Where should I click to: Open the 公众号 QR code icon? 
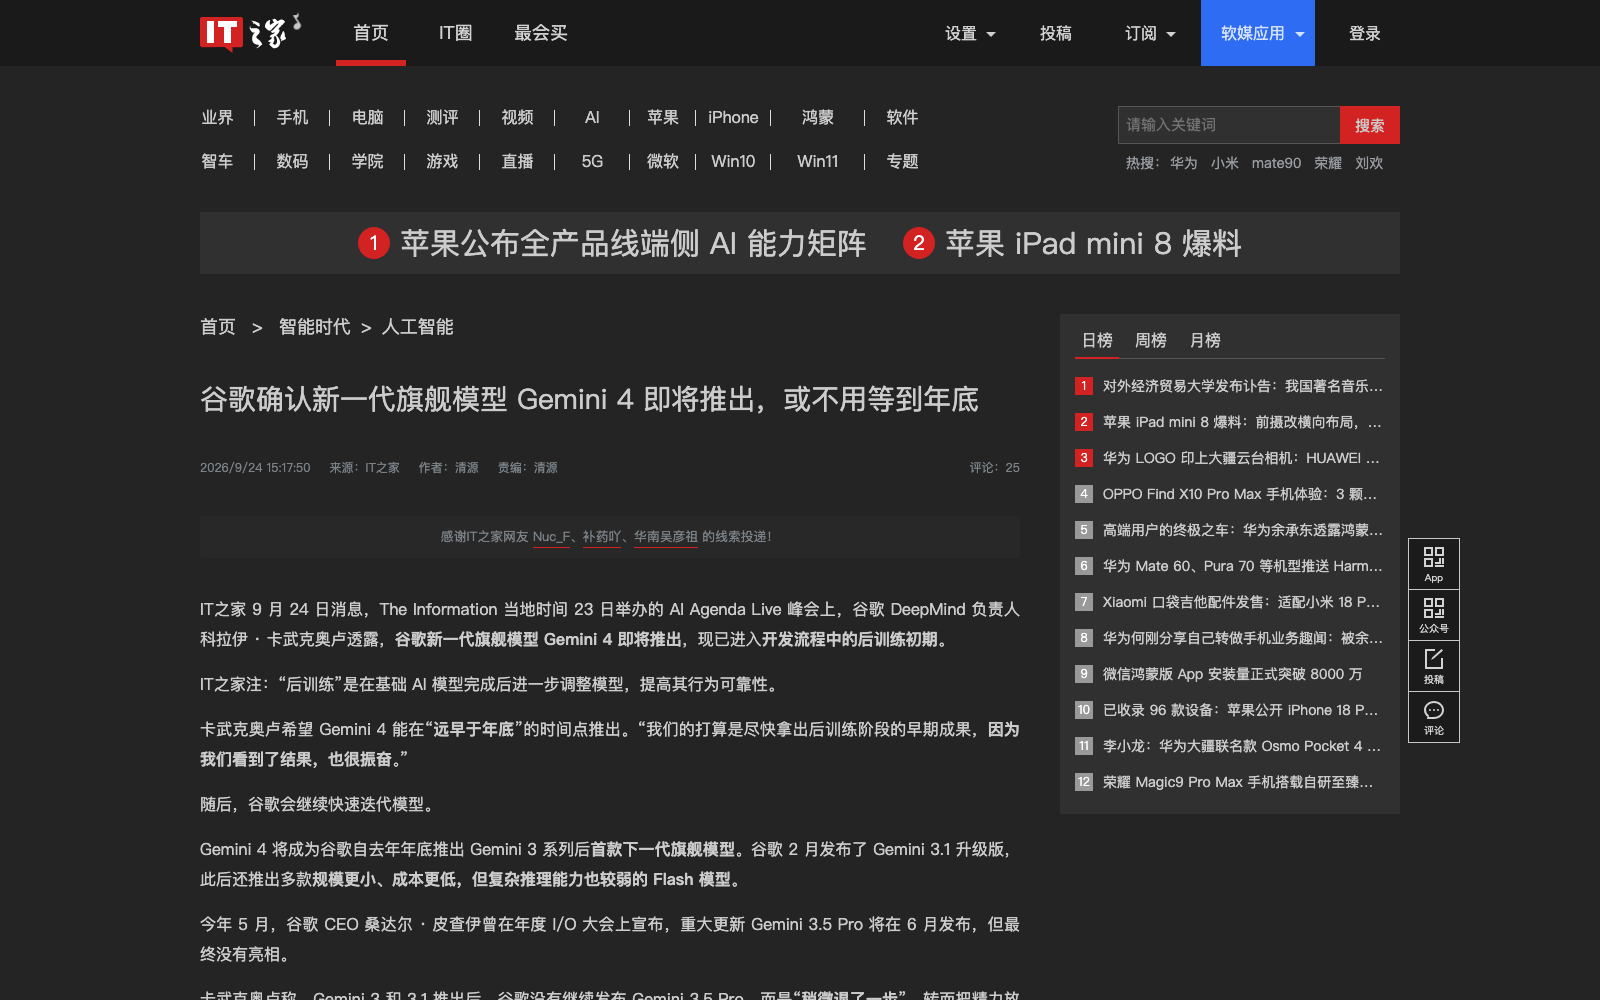tap(1434, 615)
